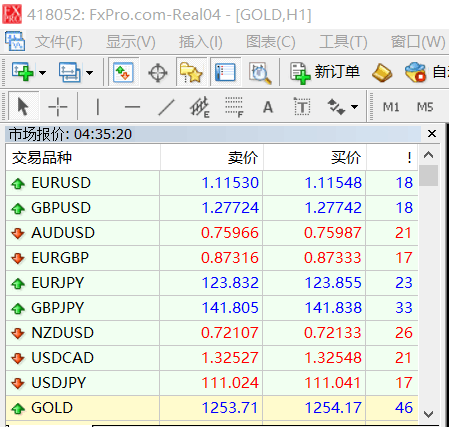The height and width of the screenshot is (427, 449).
Task: Select the cursor arrow tool
Action: (x=23, y=107)
